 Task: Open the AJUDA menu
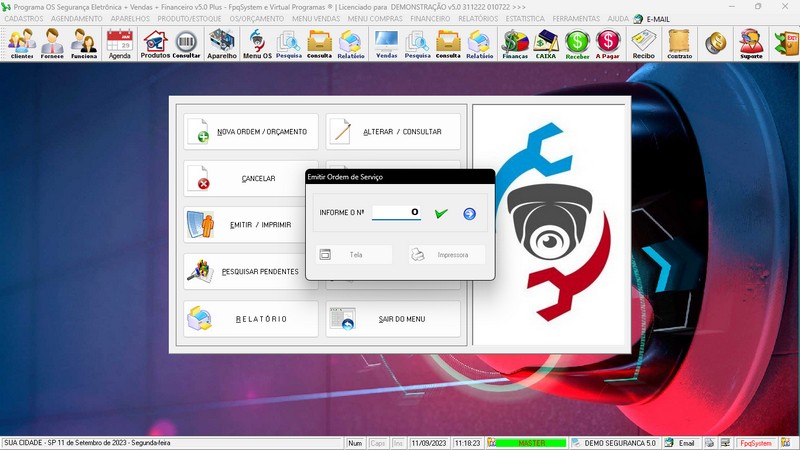pyautogui.click(x=618, y=18)
